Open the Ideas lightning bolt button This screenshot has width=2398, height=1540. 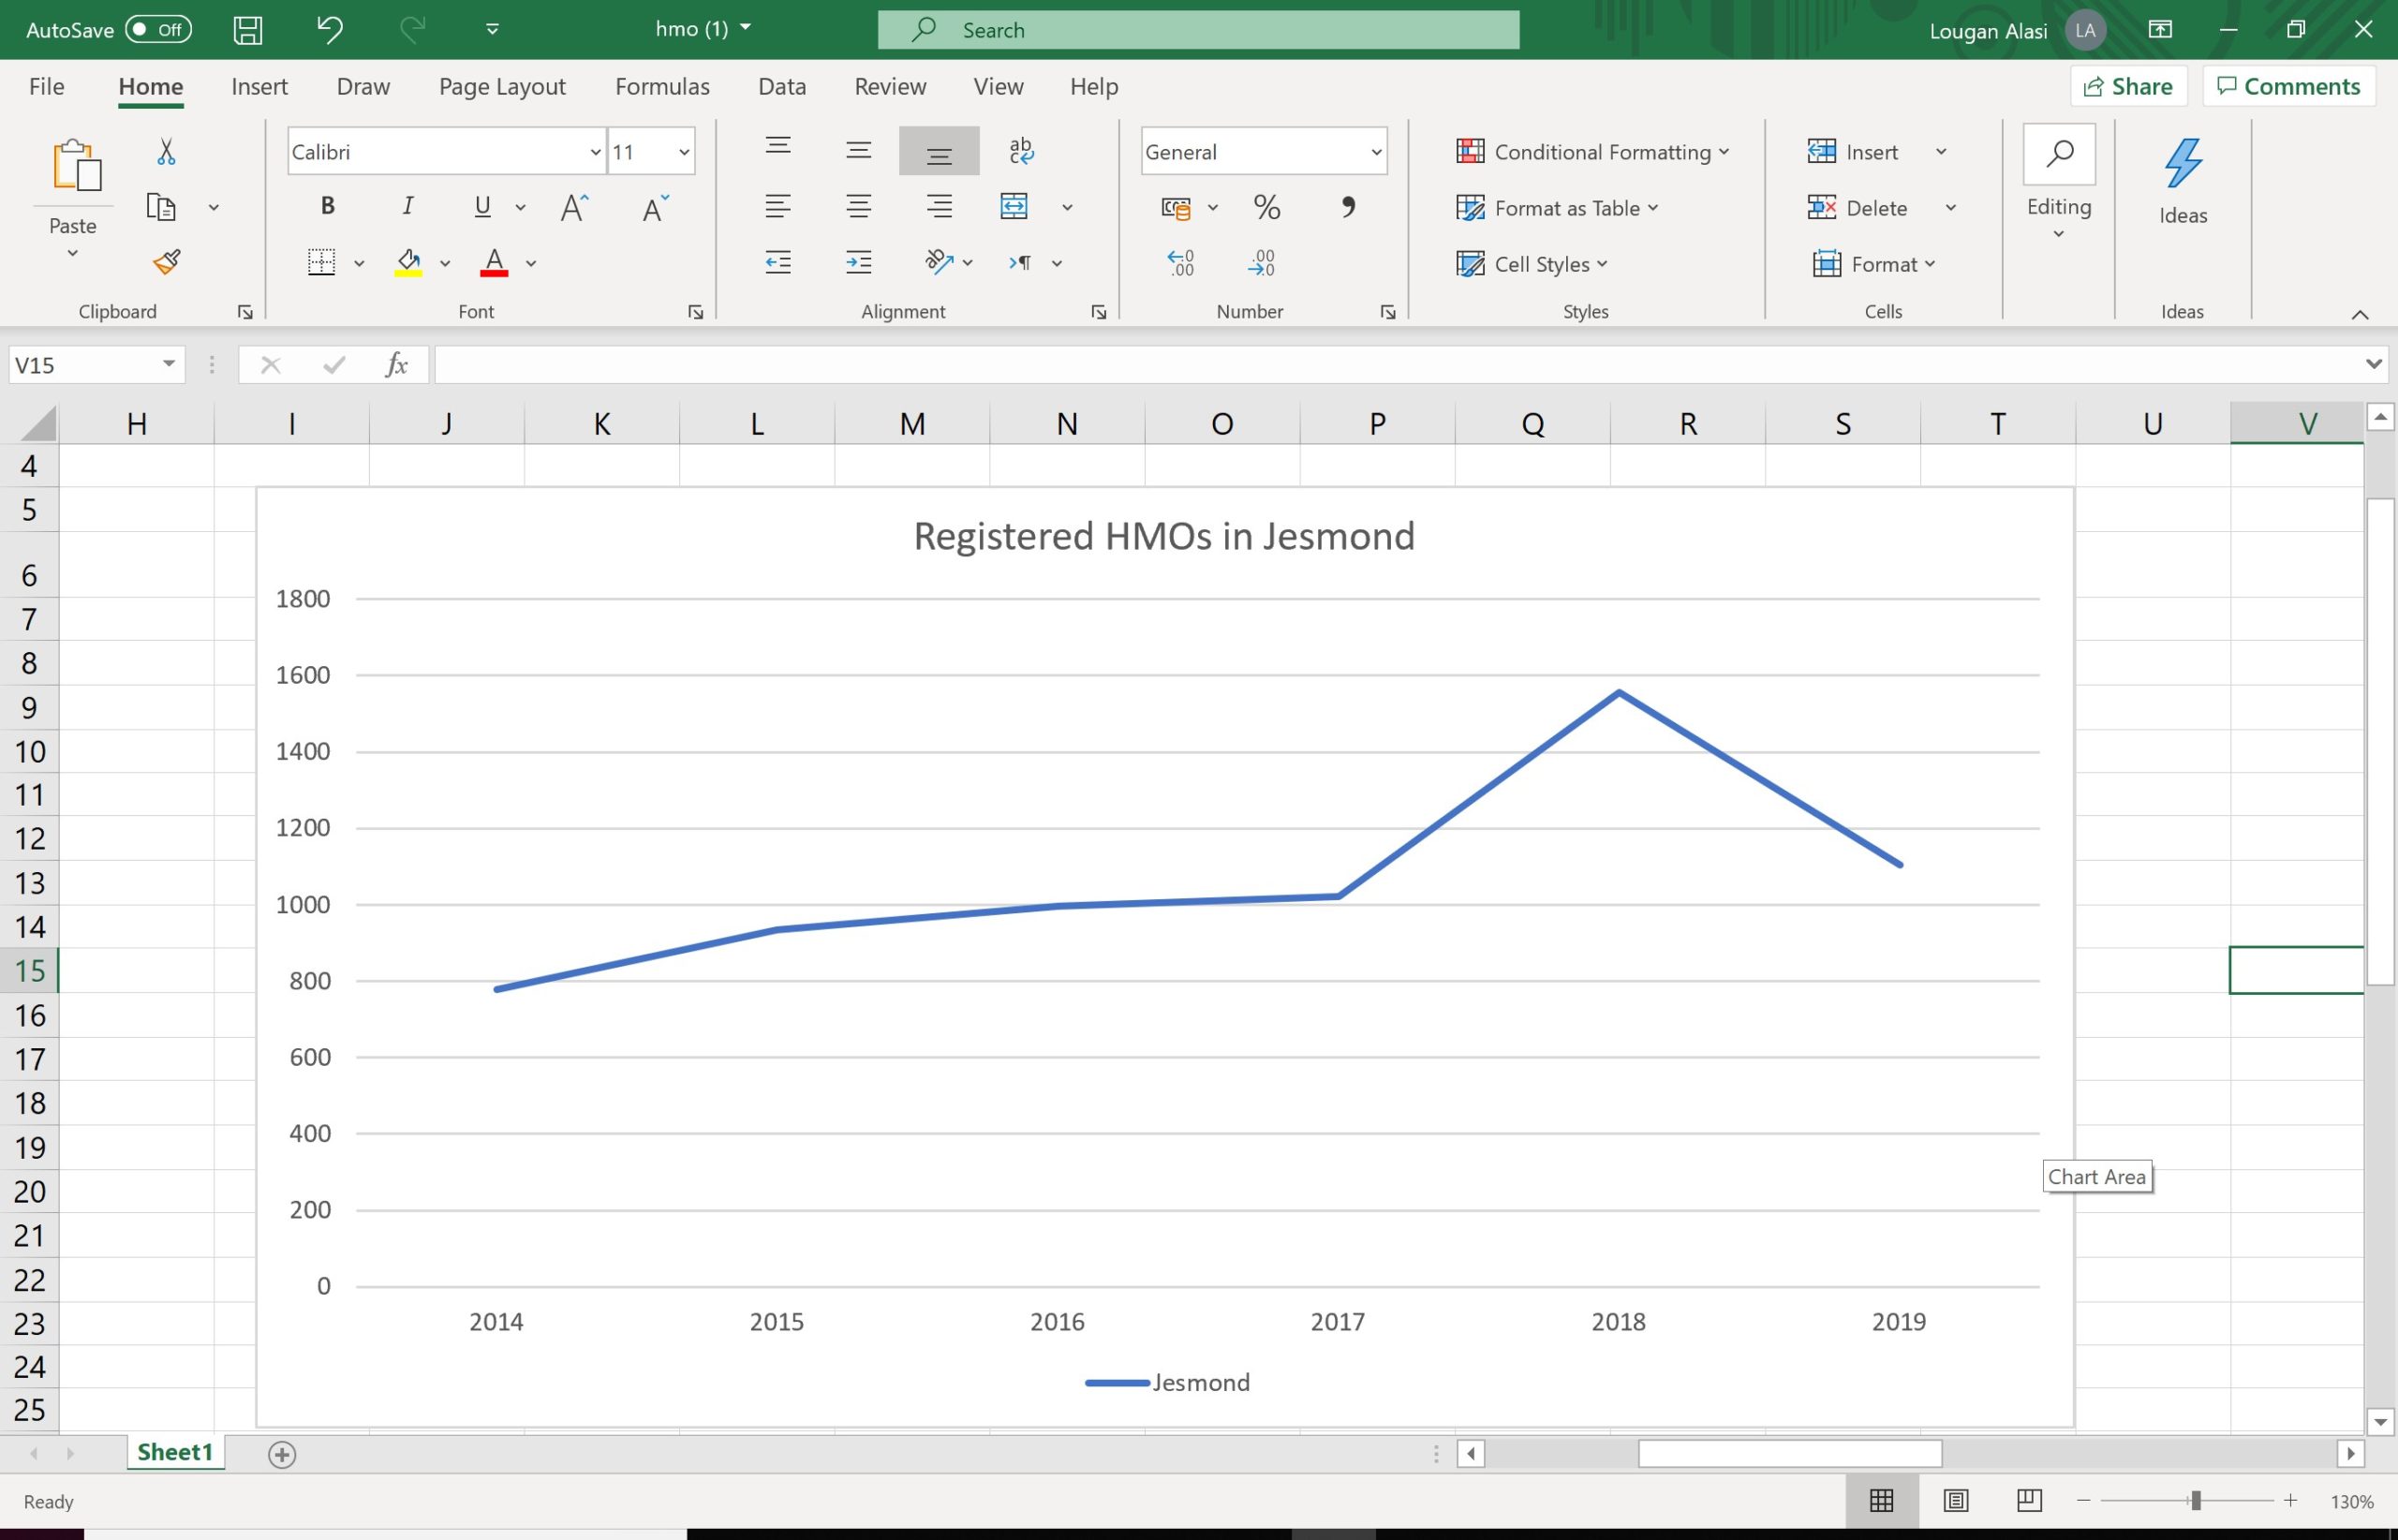tap(2182, 181)
